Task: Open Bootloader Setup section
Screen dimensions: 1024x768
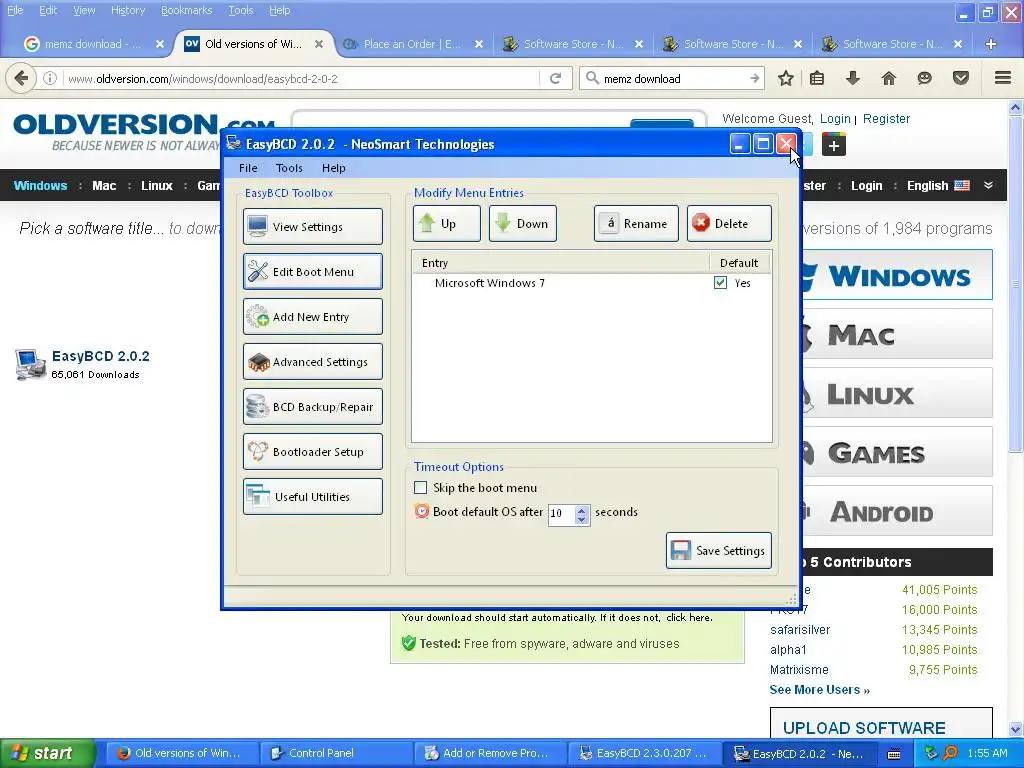Action: pos(313,452)
